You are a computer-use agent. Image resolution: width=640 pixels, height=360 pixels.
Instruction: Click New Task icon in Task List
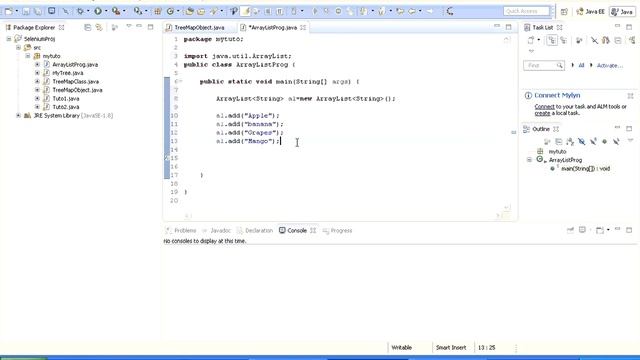coord(531,40)
